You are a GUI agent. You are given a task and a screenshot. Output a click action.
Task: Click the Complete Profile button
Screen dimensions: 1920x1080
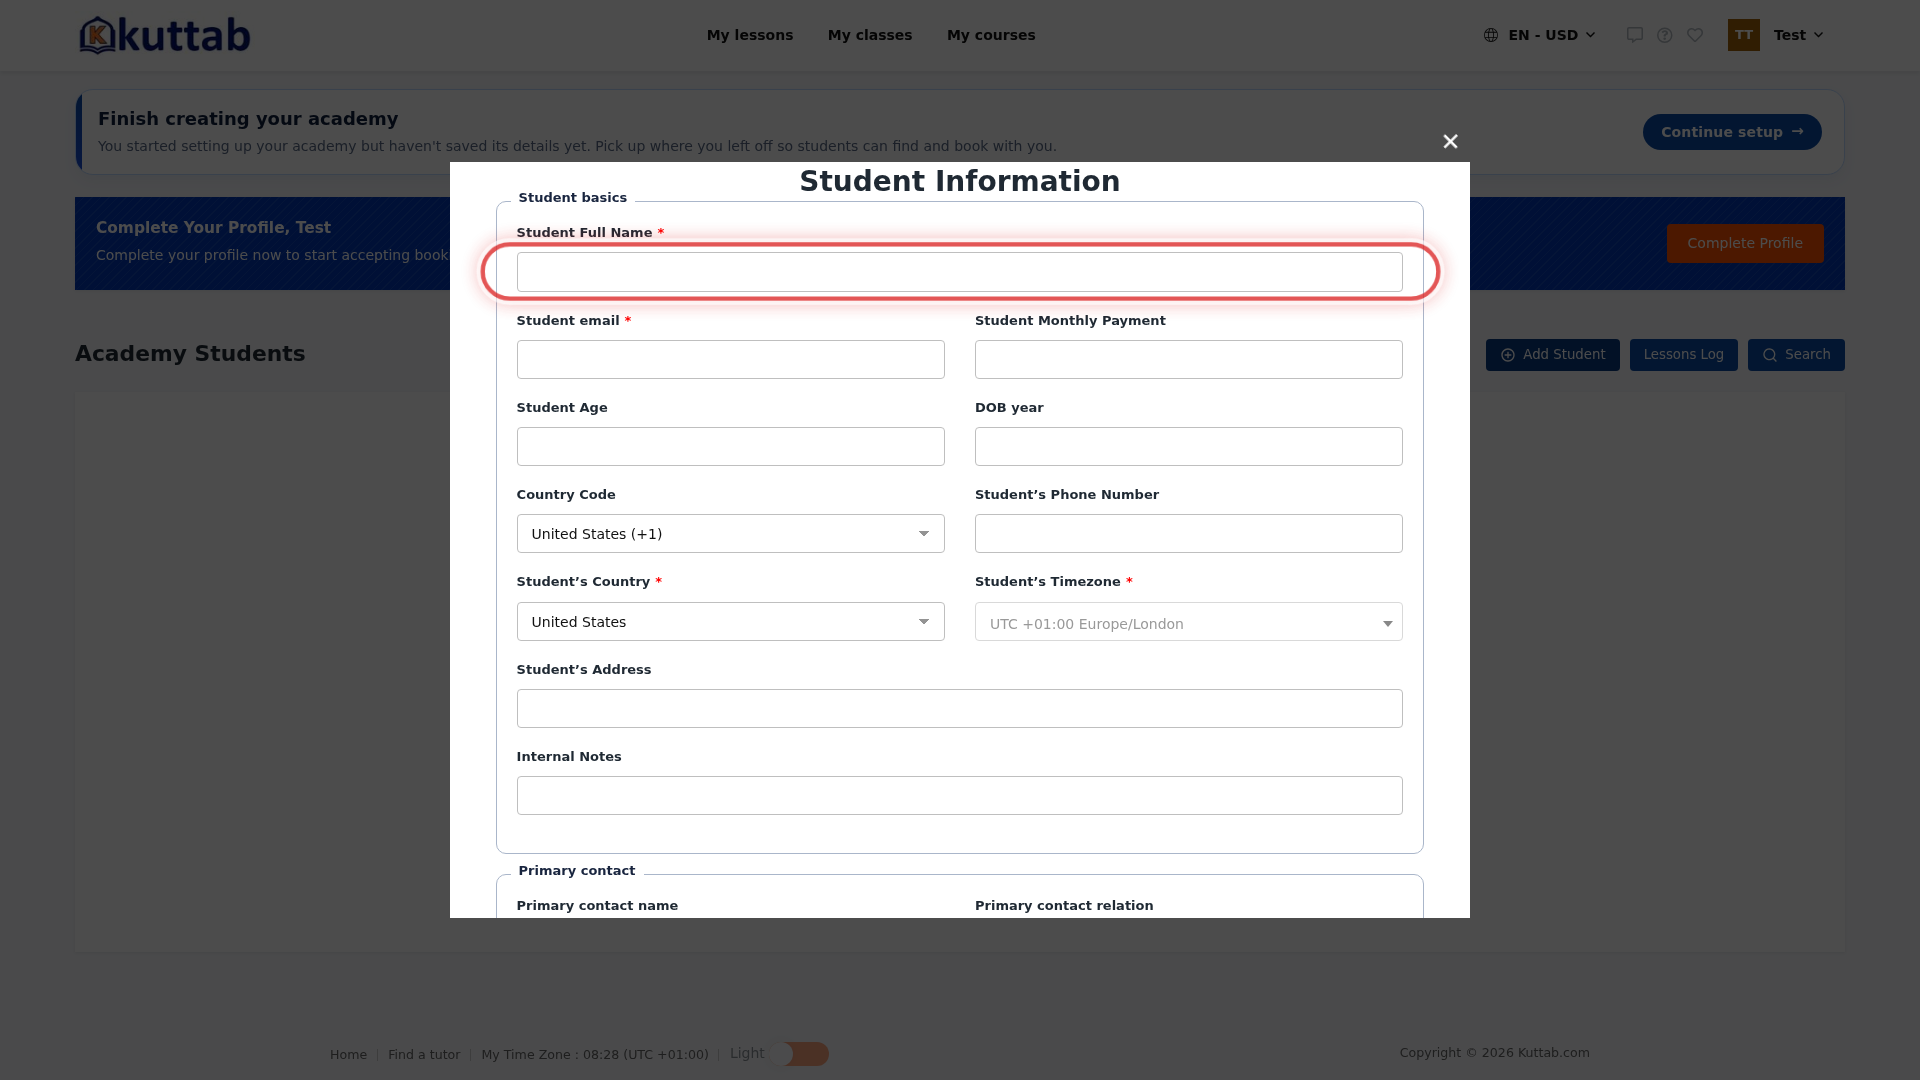1745,243
